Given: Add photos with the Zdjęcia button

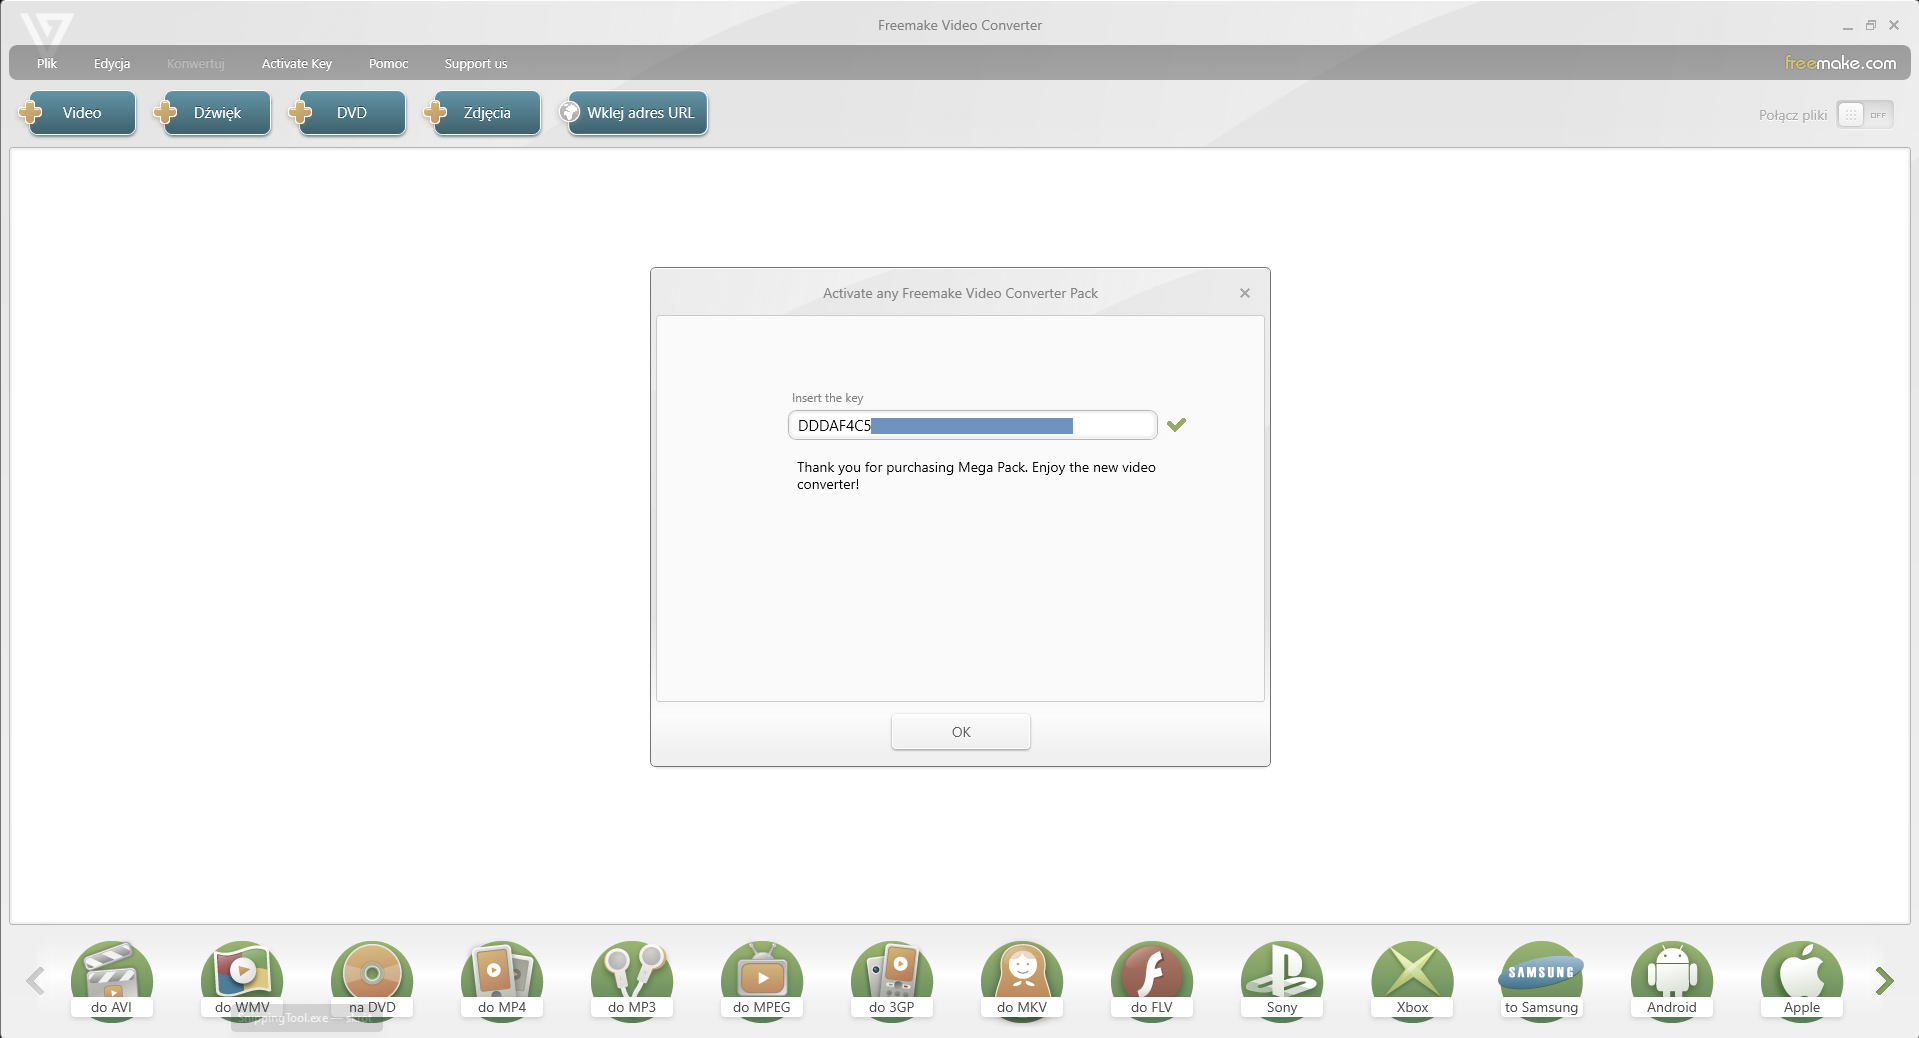Looking at the screenshot, I should tap(482, 113).
